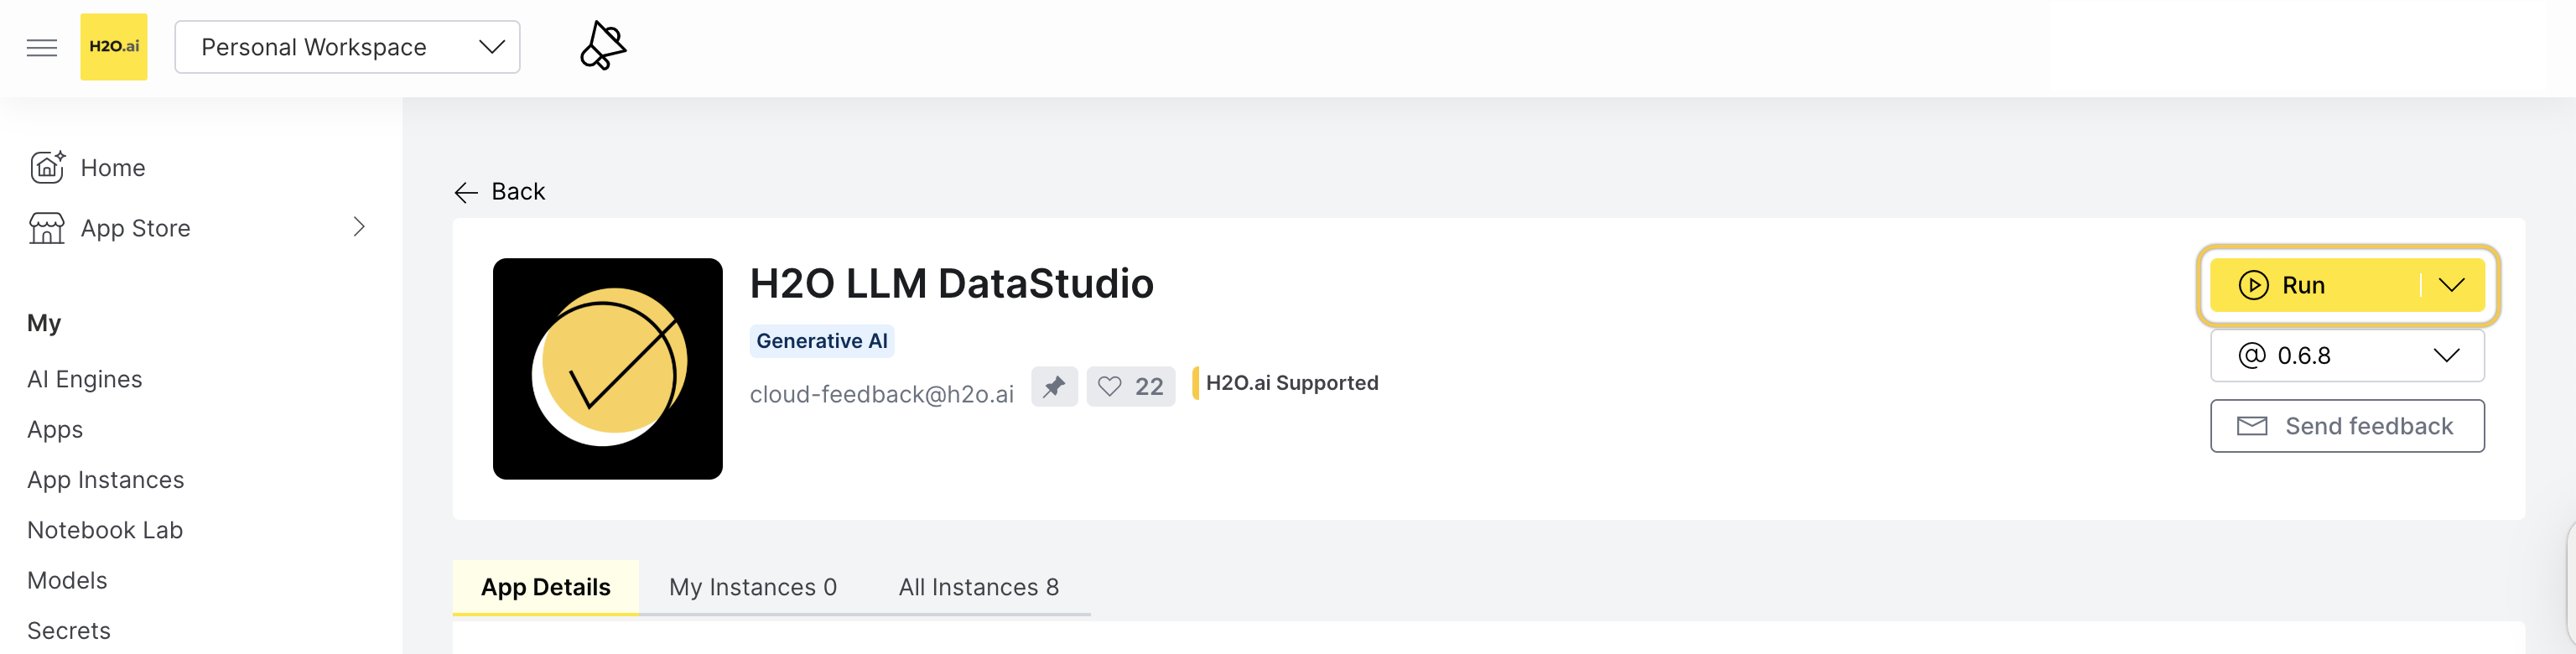Click the H2O.ai logo
Screen dimensions: 2576x654
114,47
